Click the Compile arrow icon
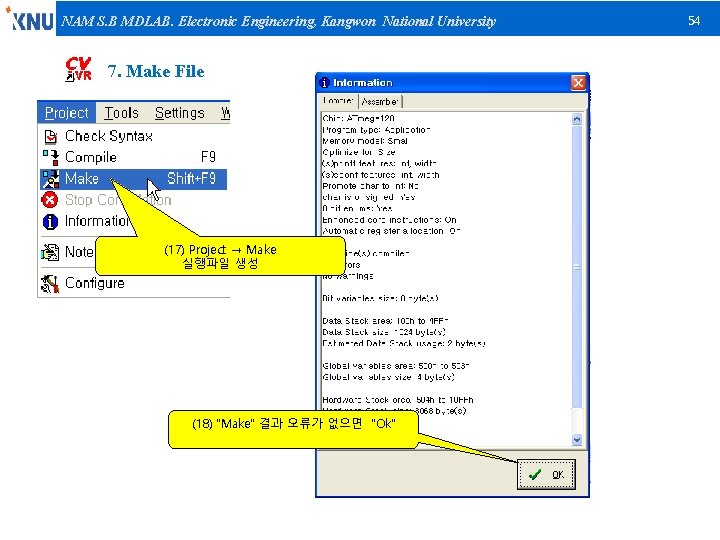 (x=51, y=158)
